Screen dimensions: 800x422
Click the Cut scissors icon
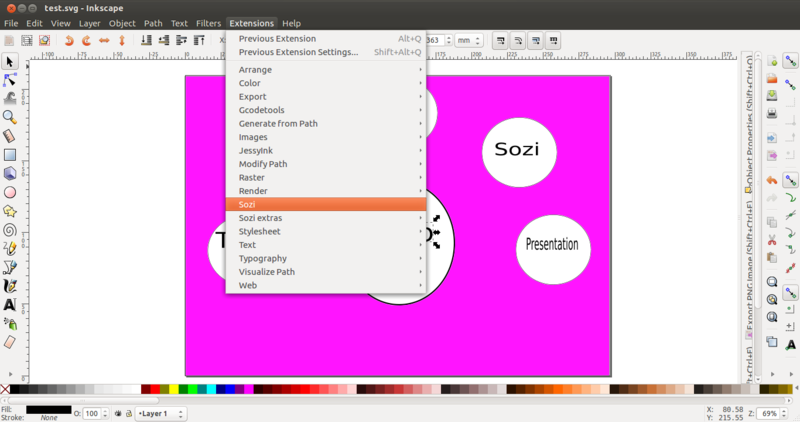click(x=772, y=239)
